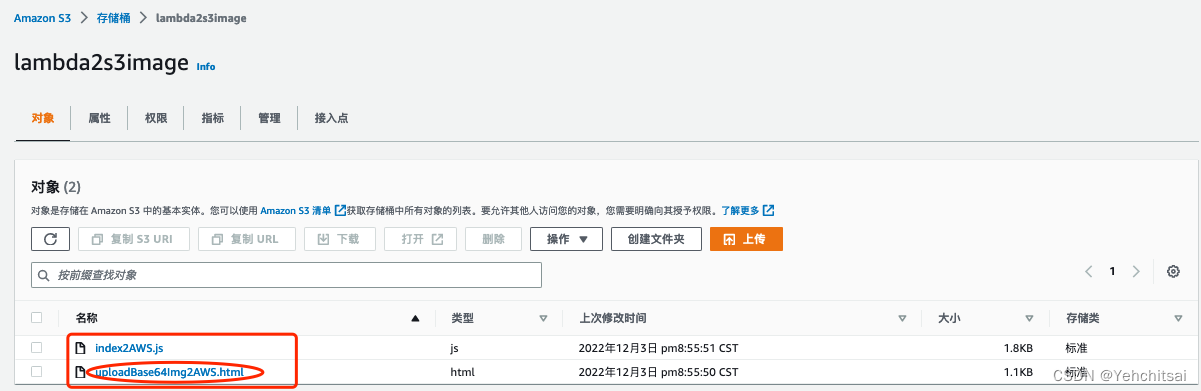Click the Info badge beside lambda2s3image
Viewport: 1201px width, 391px height.
tap(206, 67)
